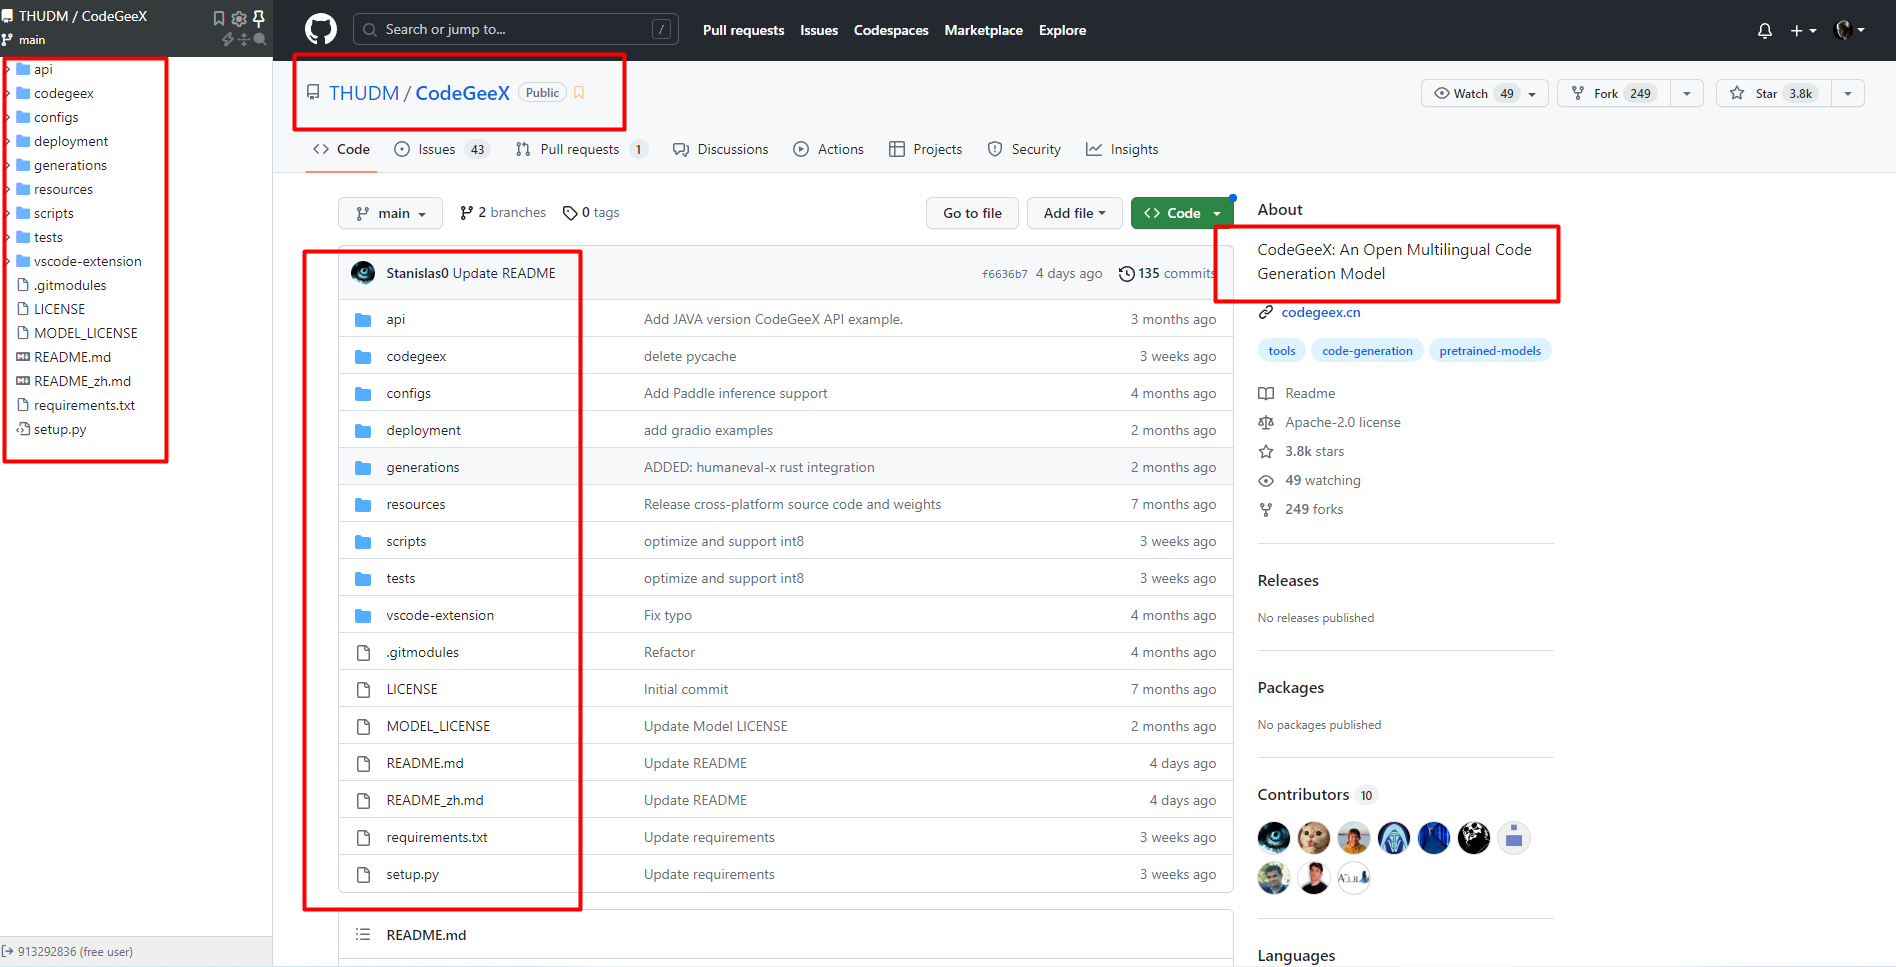This screenshot has width=1896, height=967.
Task: Open the pretrained-models topic tag
Action: (x=1490, y=351)
